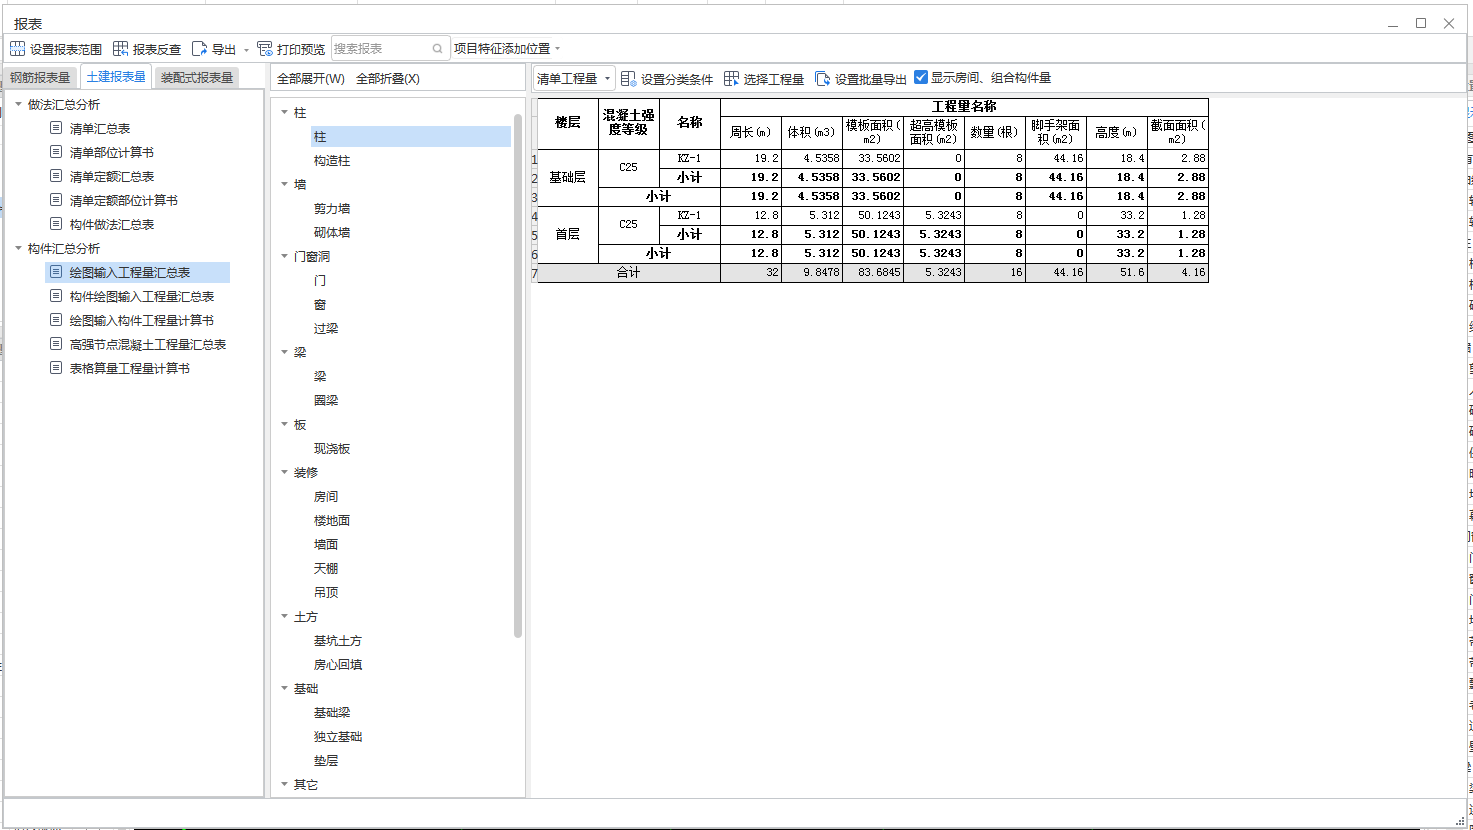The image size is (1473, 830).
Task: Collapse the 做法汇总分析 tree node
Action: (x=18, y=104)
